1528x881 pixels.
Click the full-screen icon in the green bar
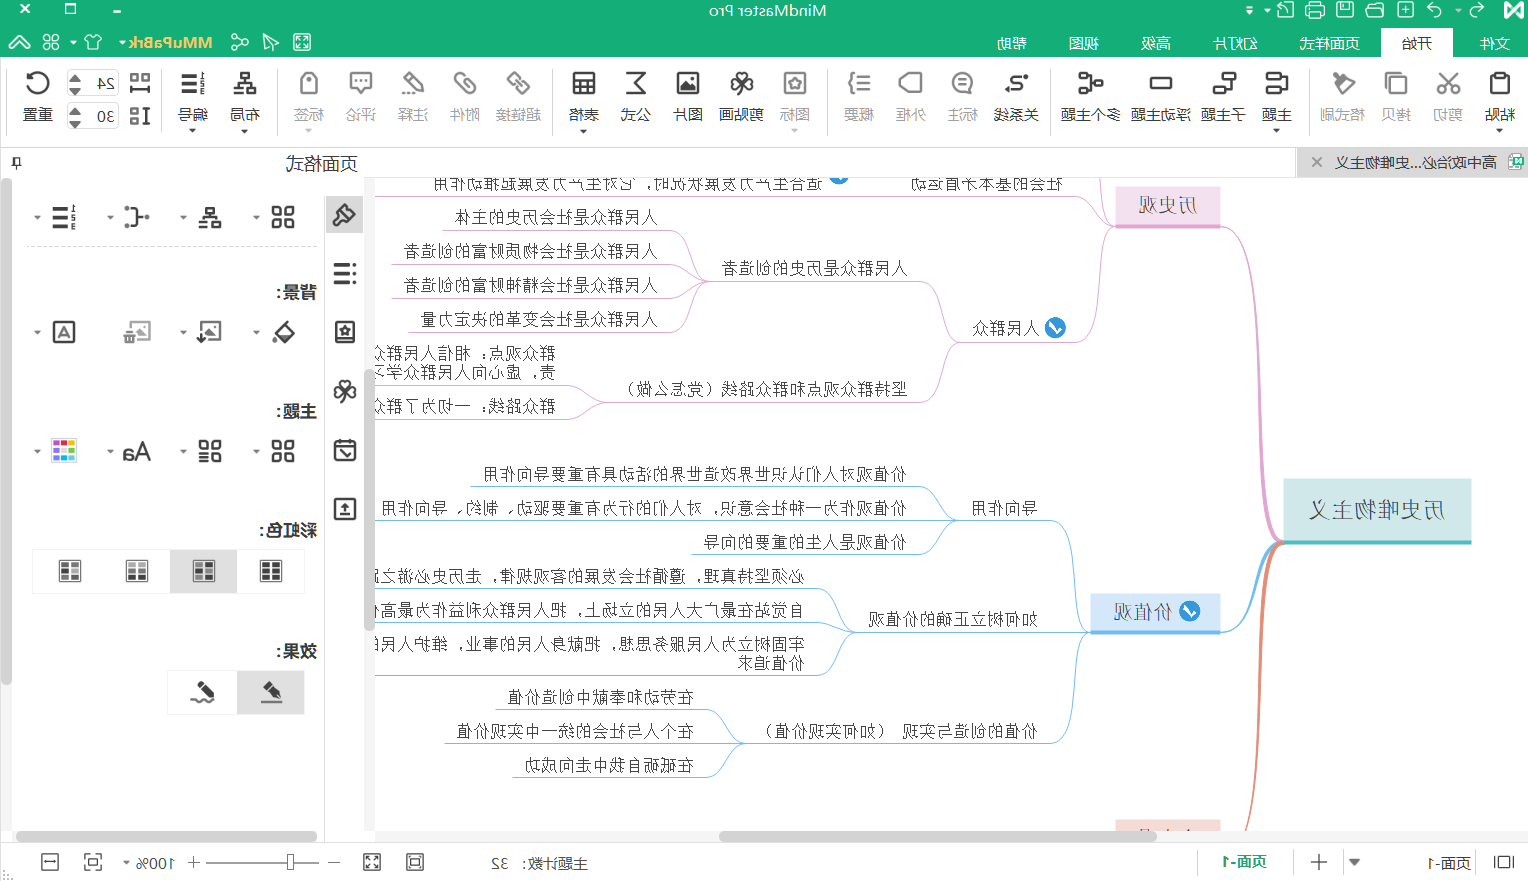point(302,42)
